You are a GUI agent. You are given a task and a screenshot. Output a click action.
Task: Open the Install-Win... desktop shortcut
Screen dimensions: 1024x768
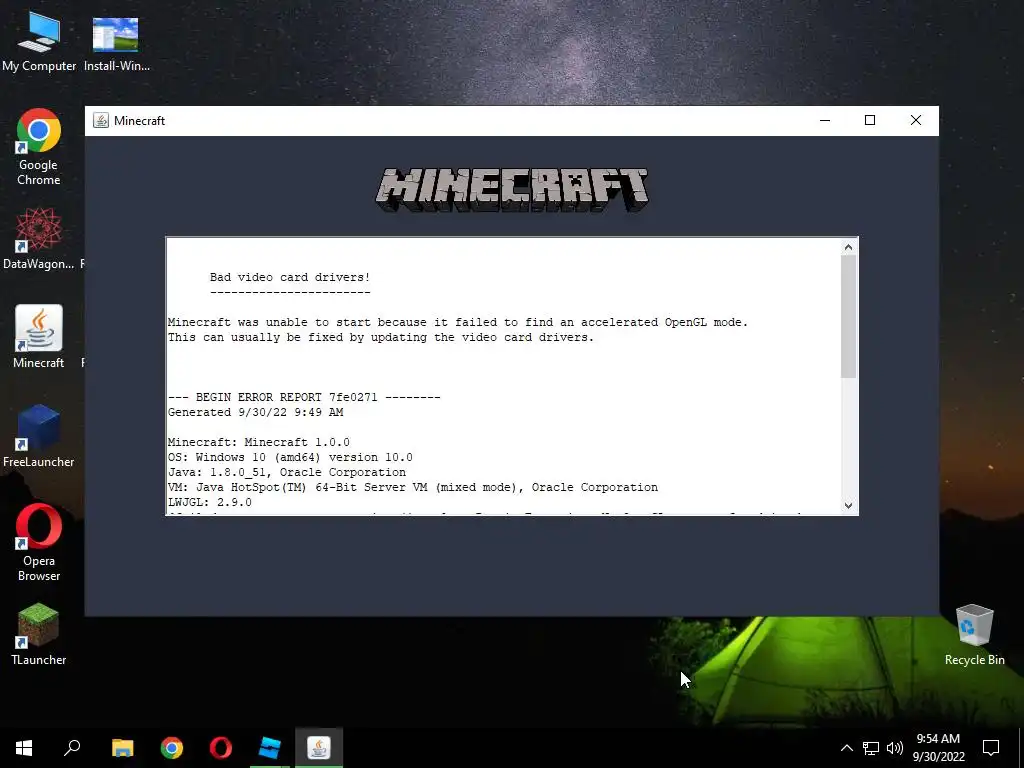click(x=116, y=42)
